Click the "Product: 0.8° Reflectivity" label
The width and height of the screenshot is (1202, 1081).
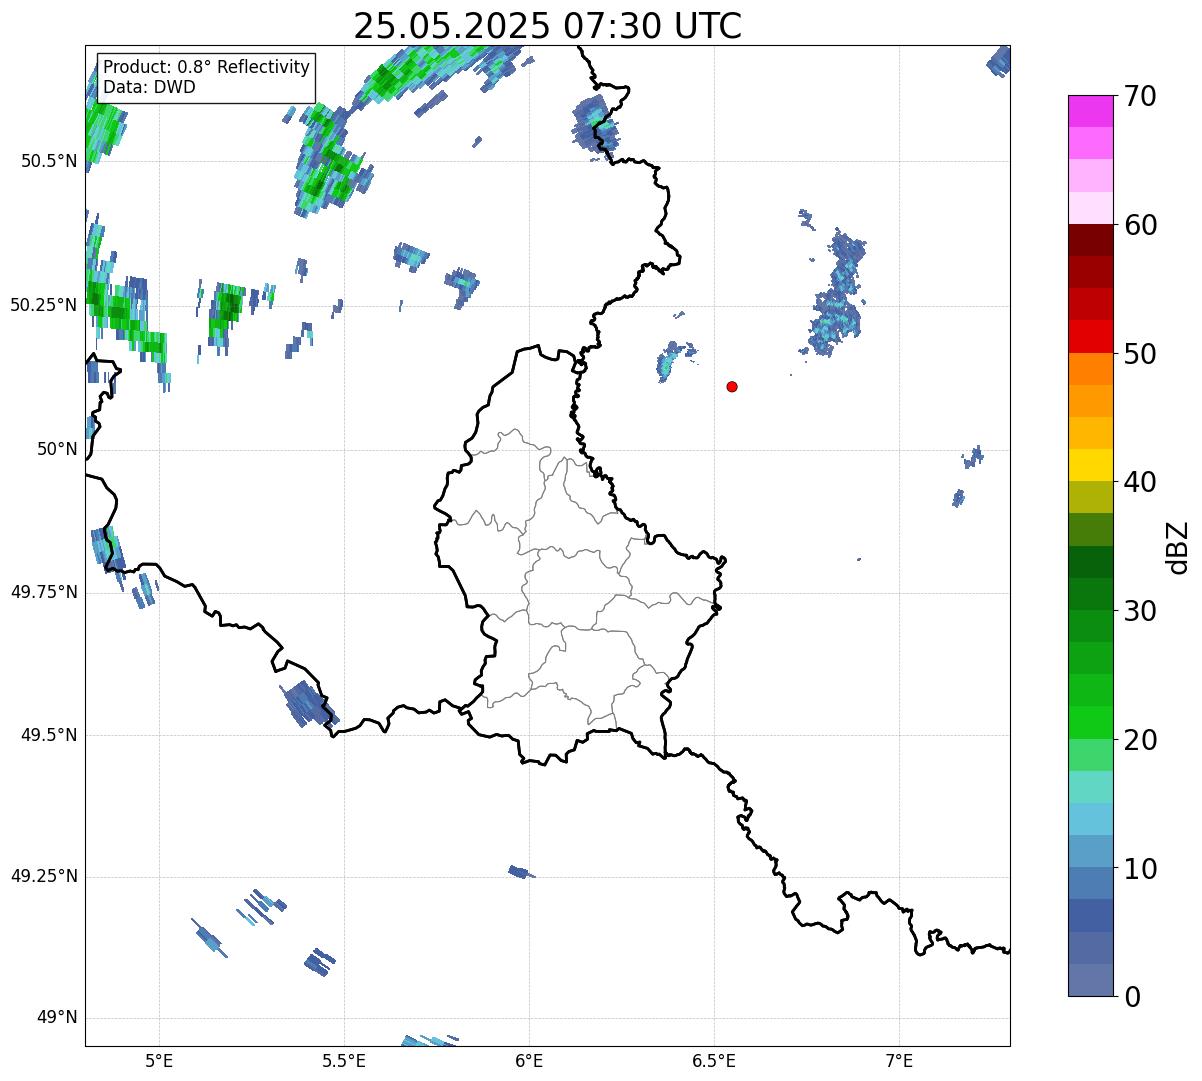207,67
